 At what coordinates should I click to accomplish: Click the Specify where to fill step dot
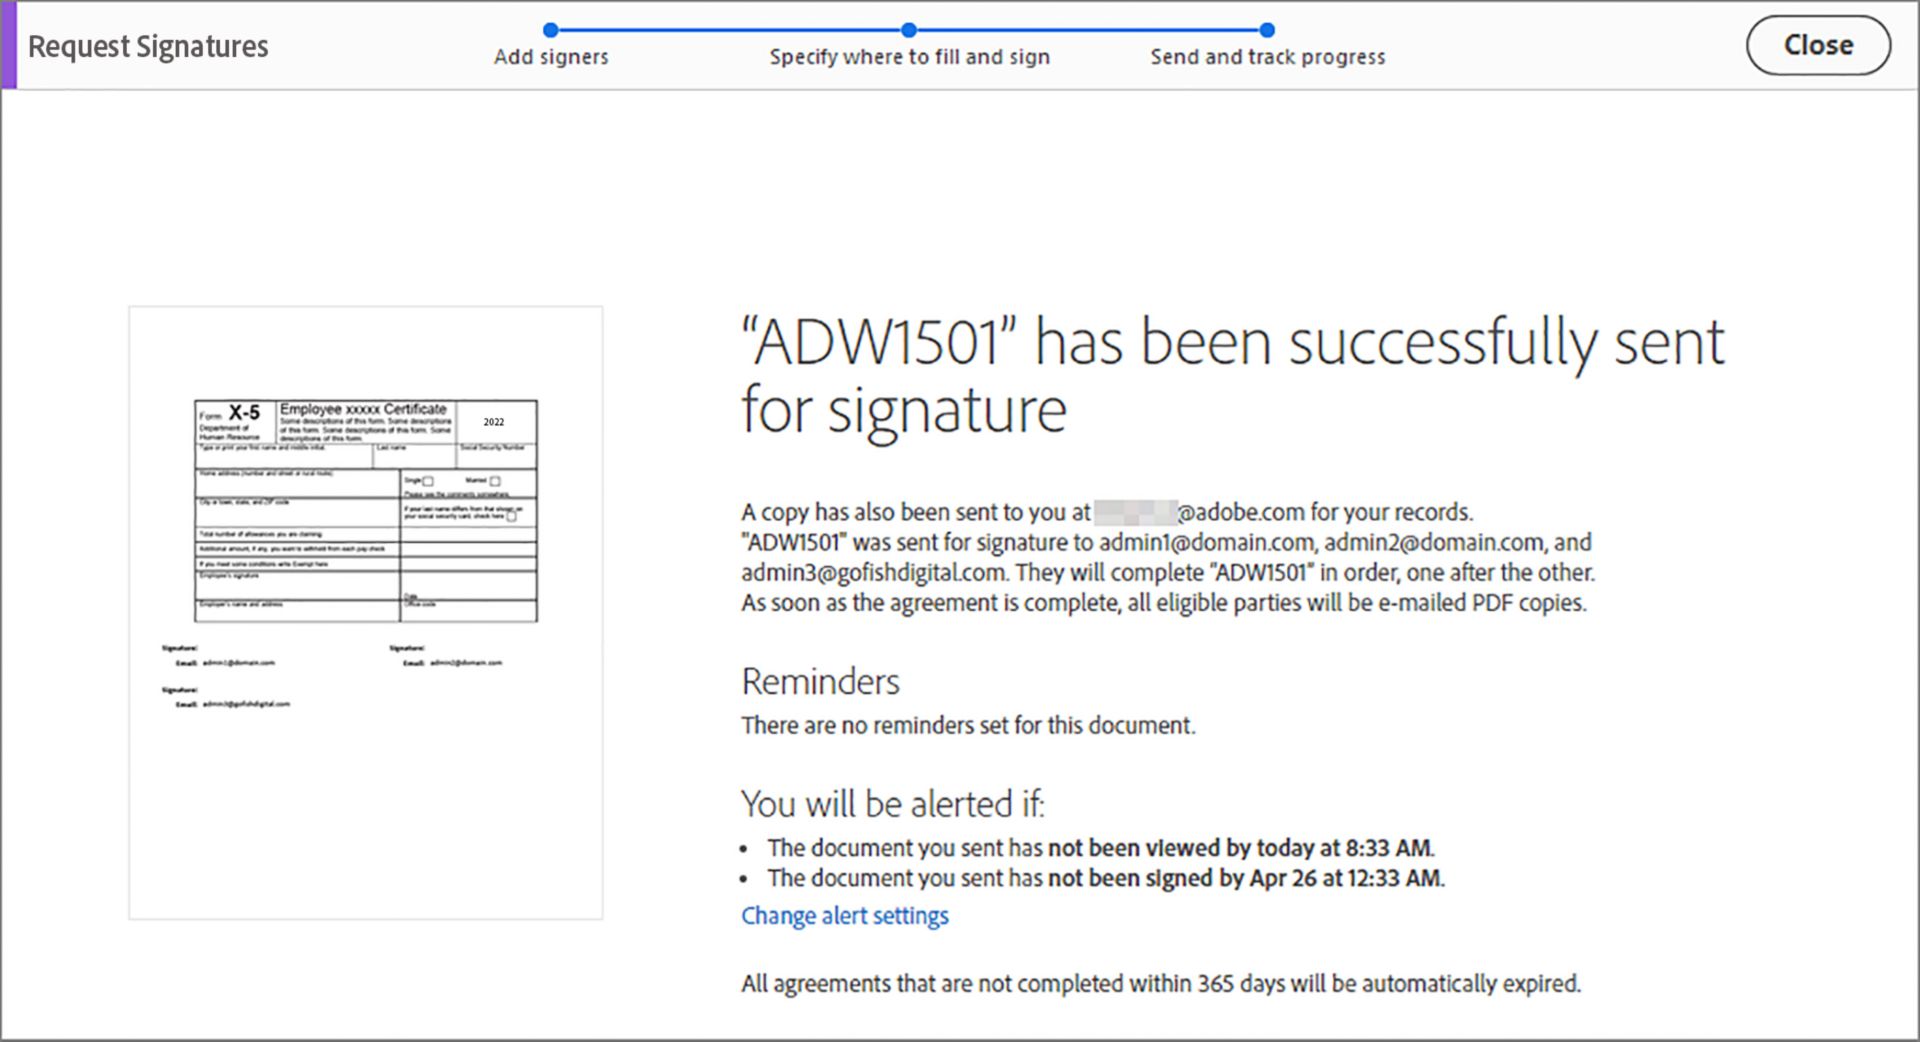pyautogui.click(x=908, y=30)
